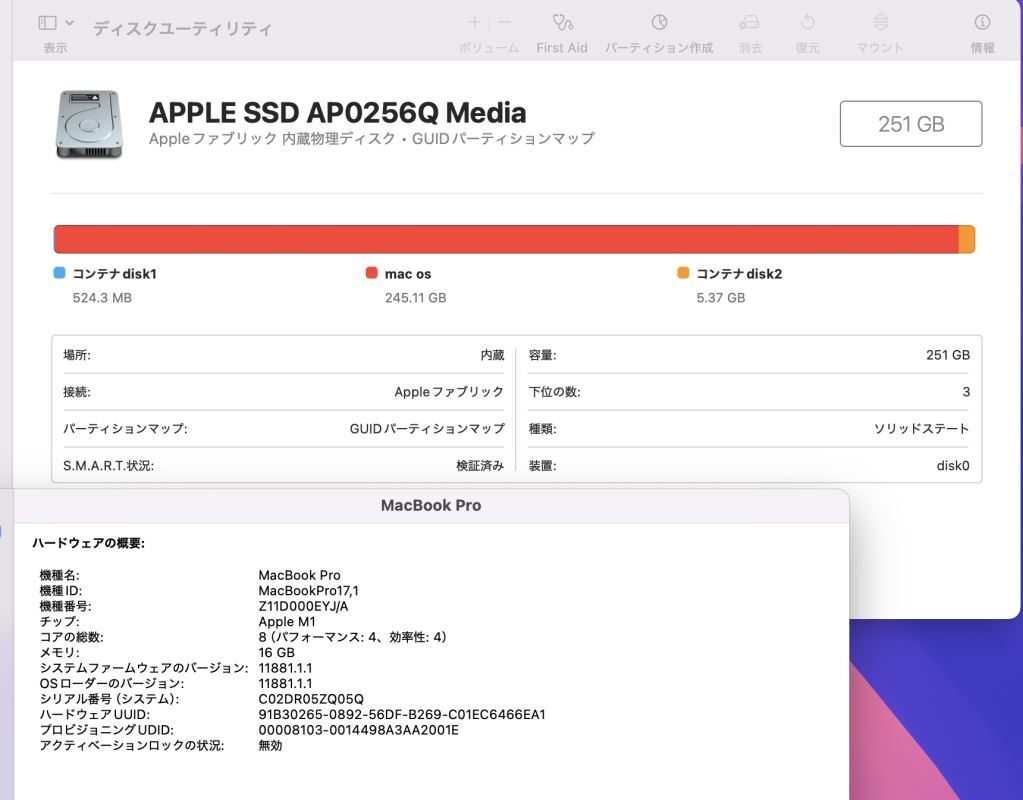Click the restore (復元) toolbar icon
The image size is (1023, 800).
[x=808, y=22]
